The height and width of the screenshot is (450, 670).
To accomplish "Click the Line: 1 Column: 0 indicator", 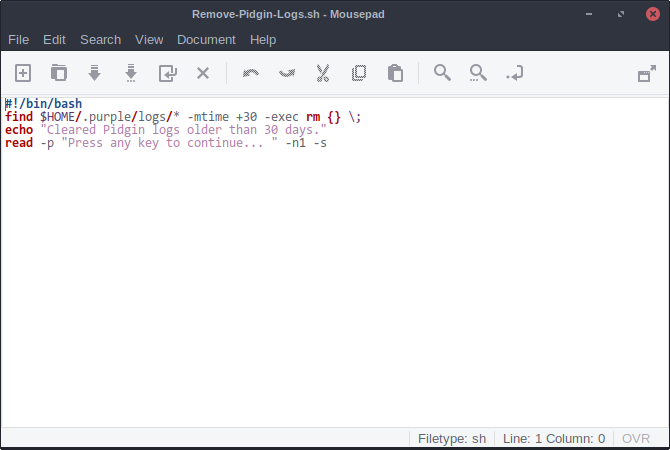I will pos(554,438).
